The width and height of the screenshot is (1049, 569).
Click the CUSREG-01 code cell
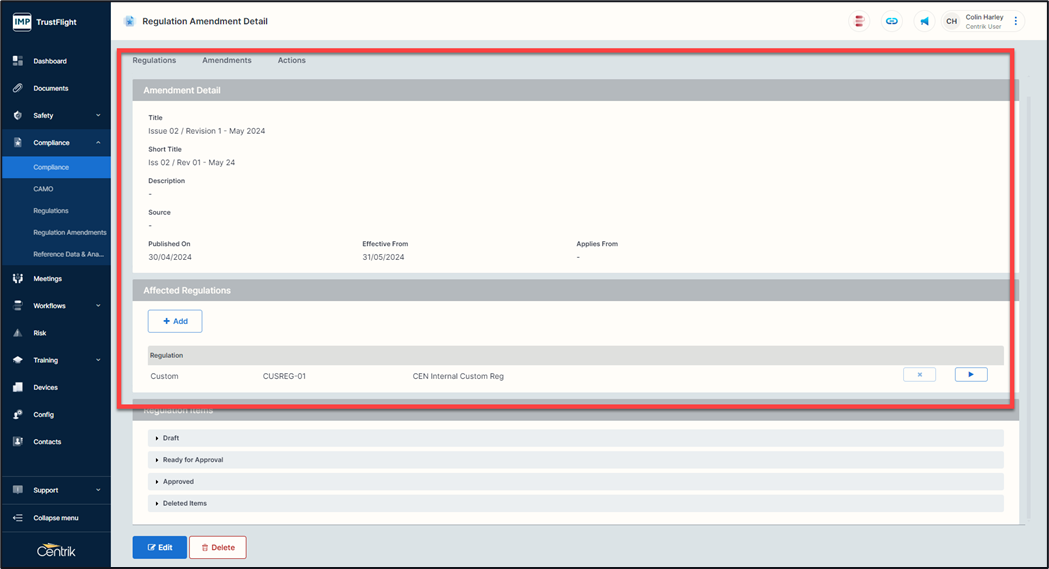click(284, 376)
